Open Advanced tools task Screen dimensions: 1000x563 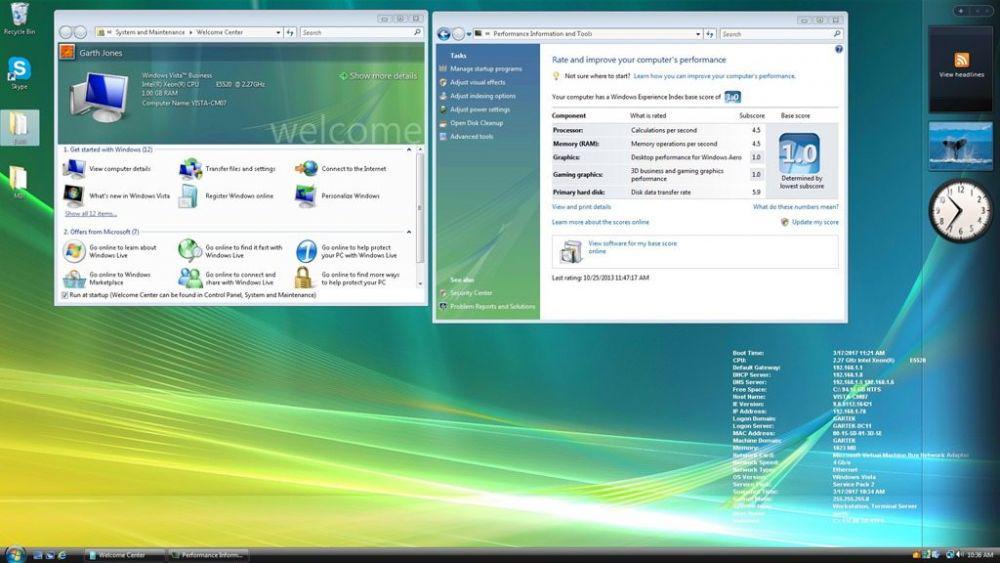click(x=471, y=136)
